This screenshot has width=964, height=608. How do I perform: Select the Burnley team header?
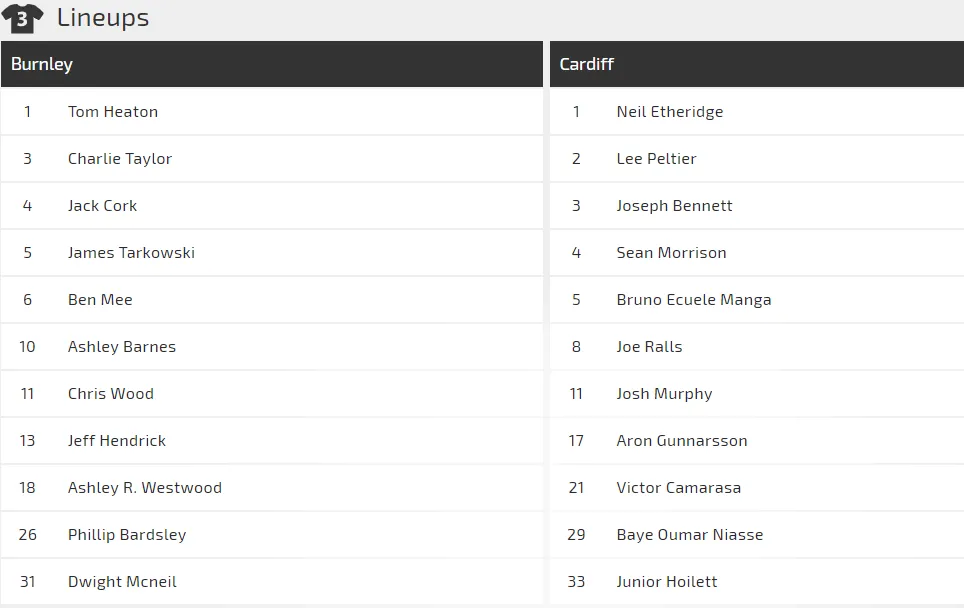pyautogui.click(x=42, y=64)
